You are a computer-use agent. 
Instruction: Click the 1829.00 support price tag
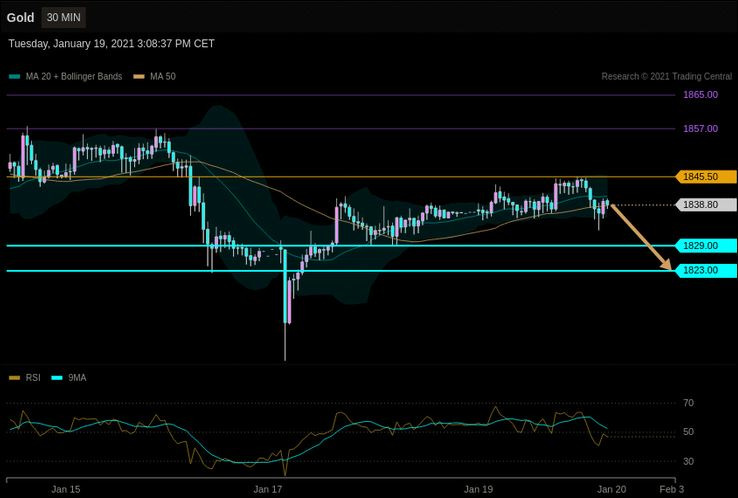[706, 246]
